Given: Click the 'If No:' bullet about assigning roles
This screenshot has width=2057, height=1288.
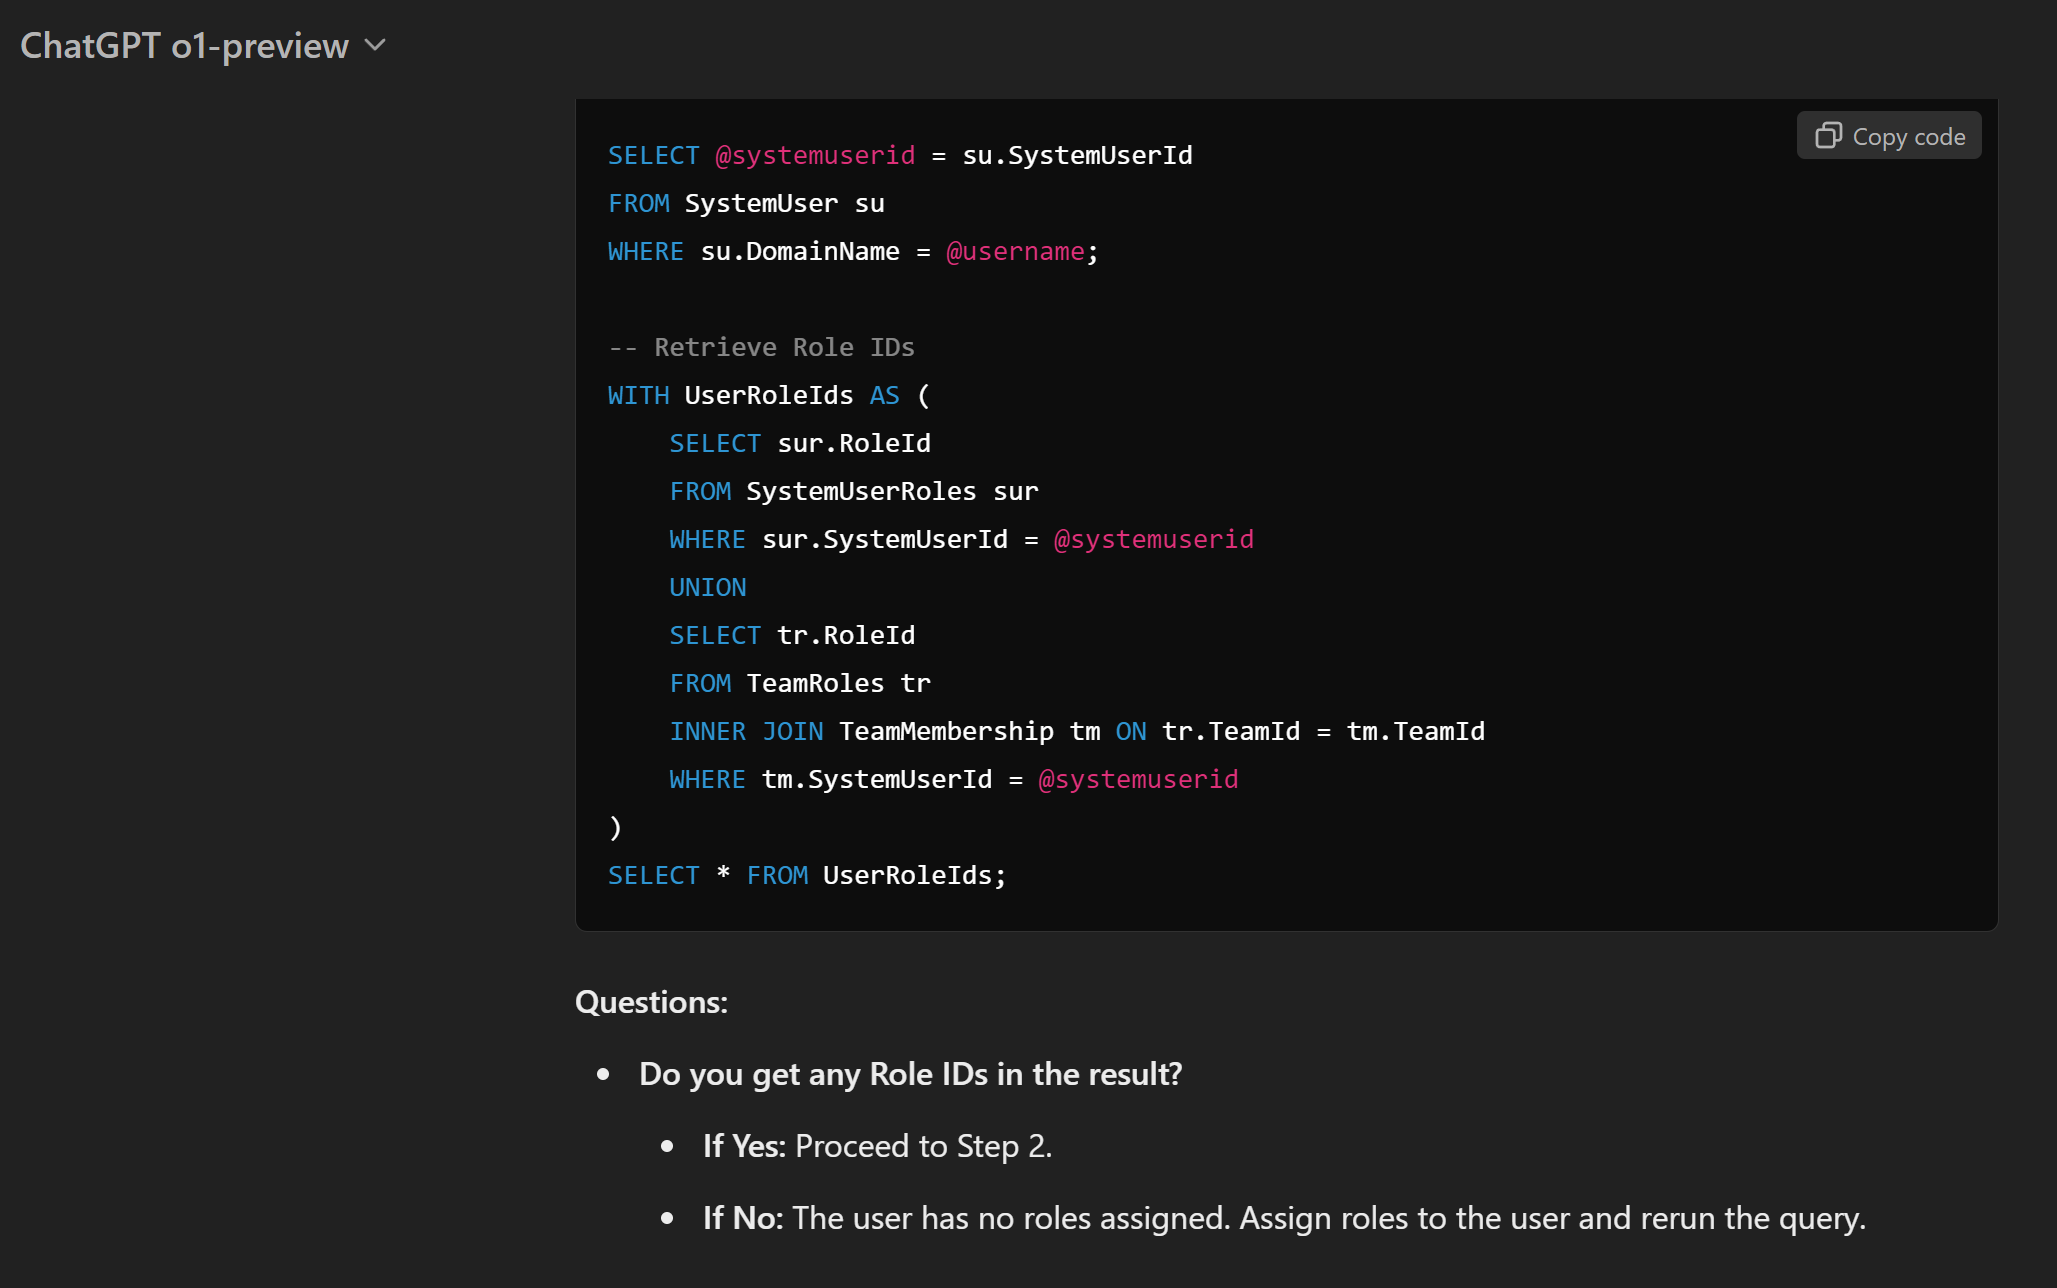Looking at the screenshot, I should [1284, 1218].
